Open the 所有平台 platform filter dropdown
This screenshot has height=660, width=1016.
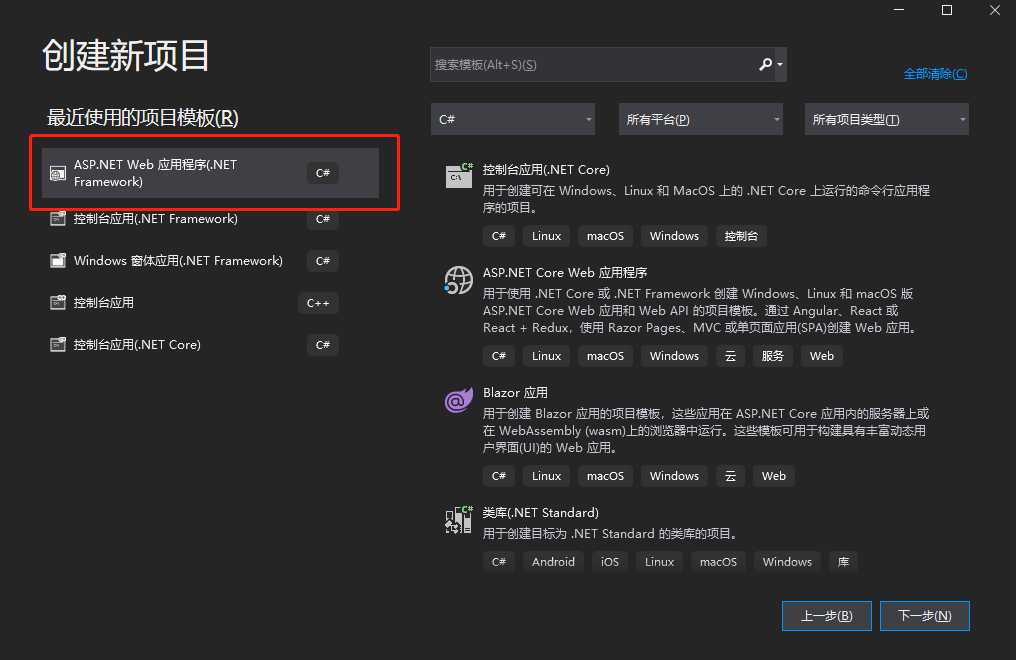click(x=700, y=119)
